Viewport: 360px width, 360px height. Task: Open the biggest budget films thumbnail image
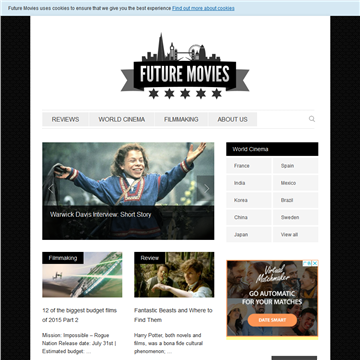(x=82, y=275)
